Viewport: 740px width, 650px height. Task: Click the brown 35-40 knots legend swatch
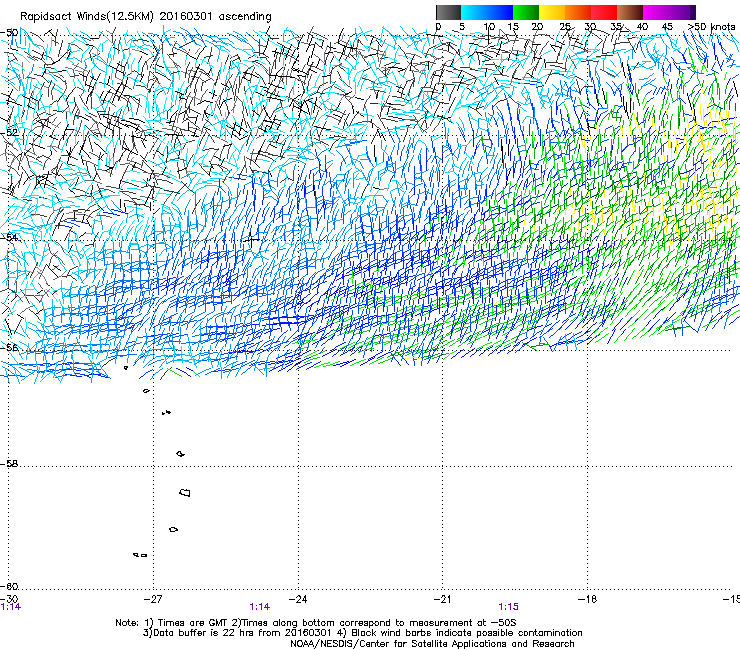pos(630,12)
